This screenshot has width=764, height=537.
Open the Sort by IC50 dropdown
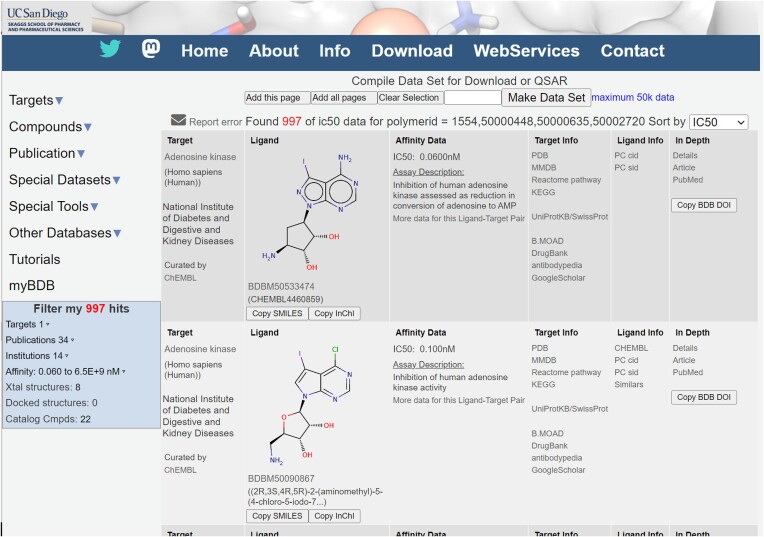[719, 122]
